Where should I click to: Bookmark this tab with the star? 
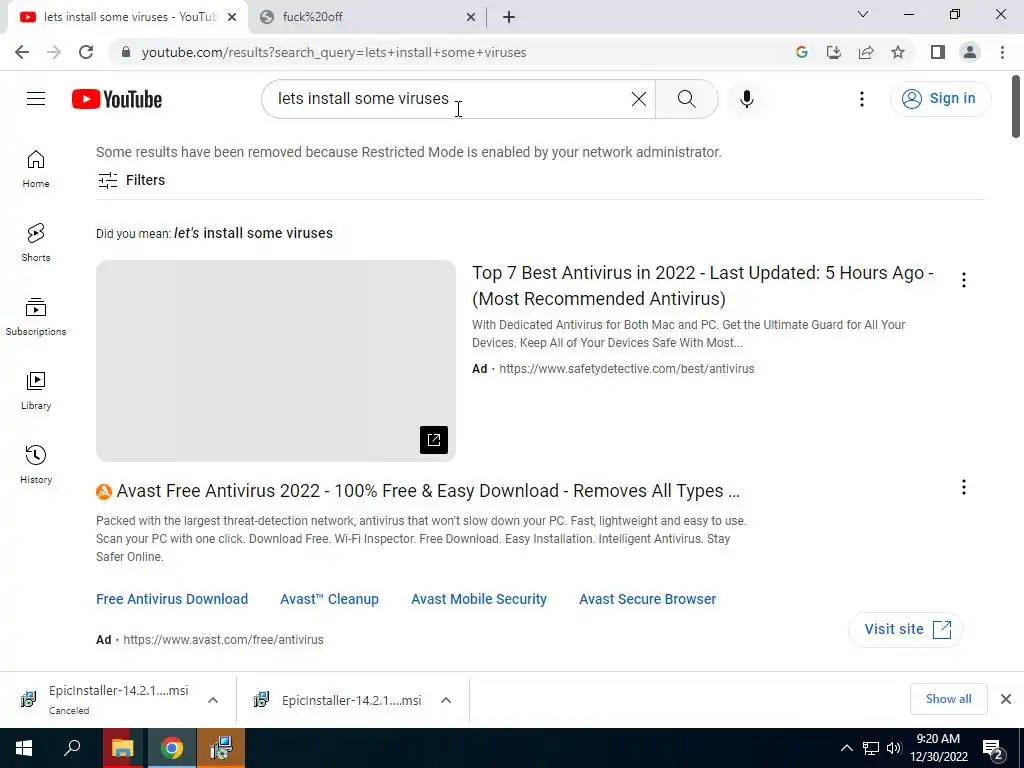[898, 52]
